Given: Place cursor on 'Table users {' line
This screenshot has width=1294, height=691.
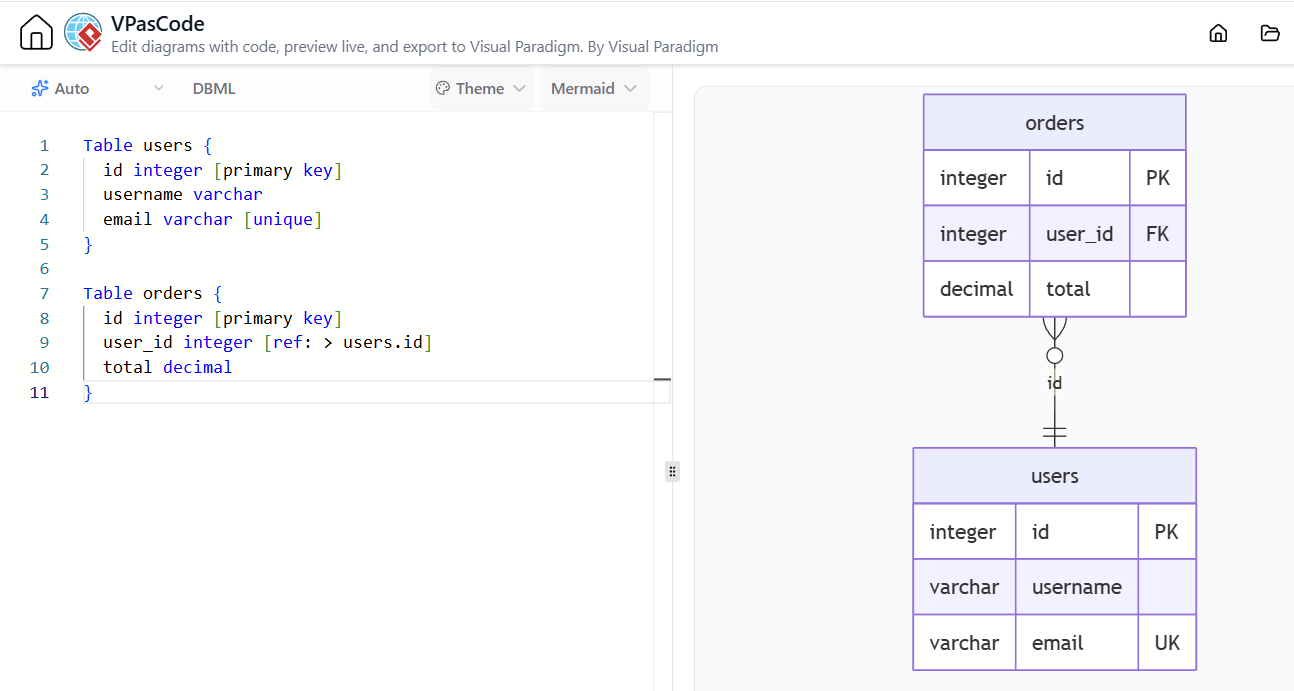Looking at the screenshot, I should 148,145.
